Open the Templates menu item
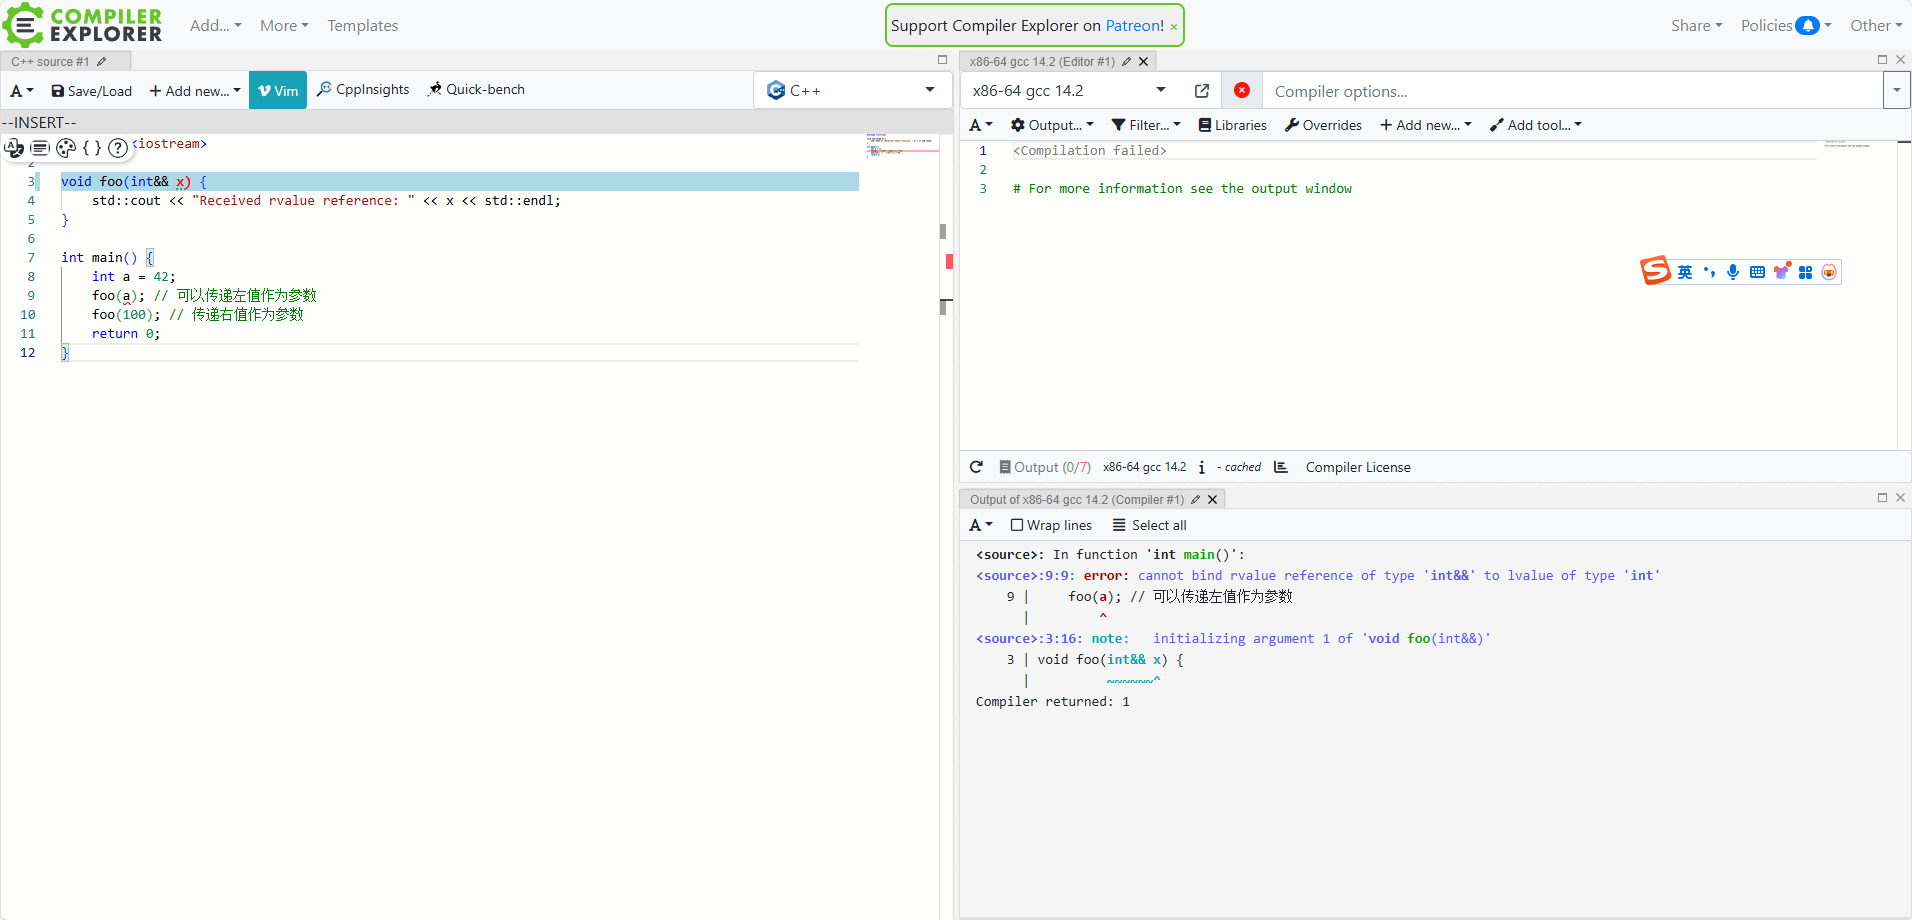This screenshot has height=920, width=1912. [x=362, y=26]
